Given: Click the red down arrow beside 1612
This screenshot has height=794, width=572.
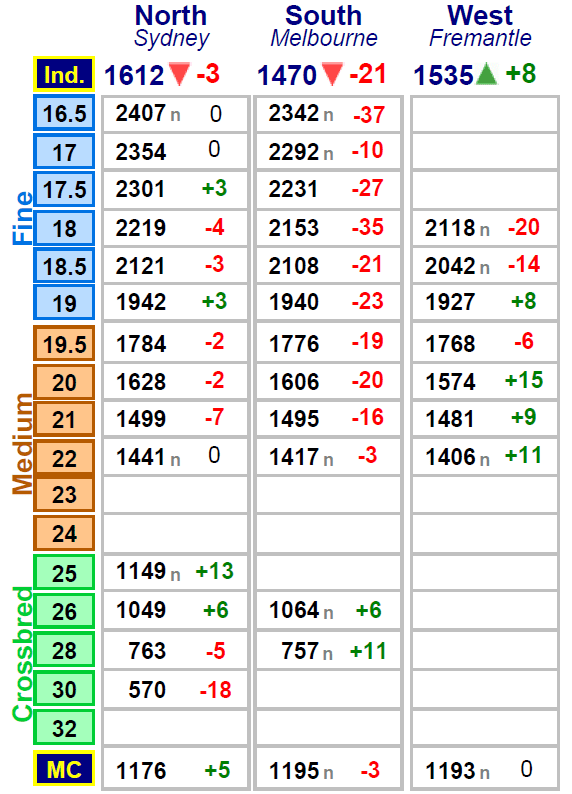Looking at the screenshot, I should pyautogui.click(x=179, y=74).
